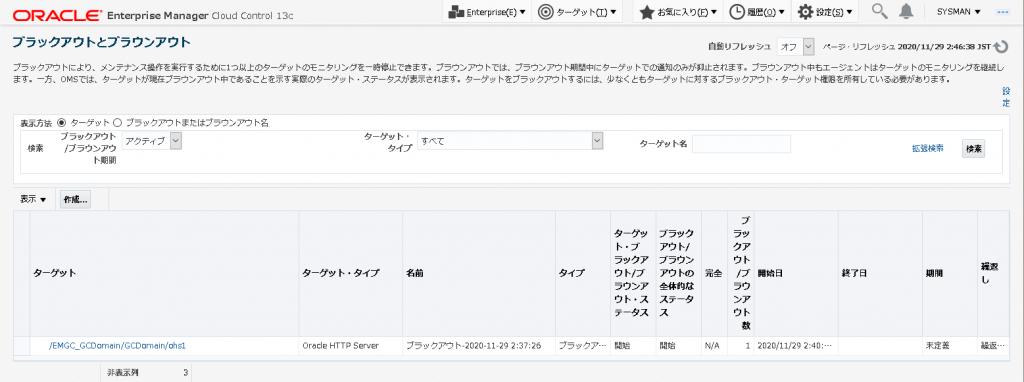Click the ターゲット名 input field
1024x382 pixels.
pos(741,144)
